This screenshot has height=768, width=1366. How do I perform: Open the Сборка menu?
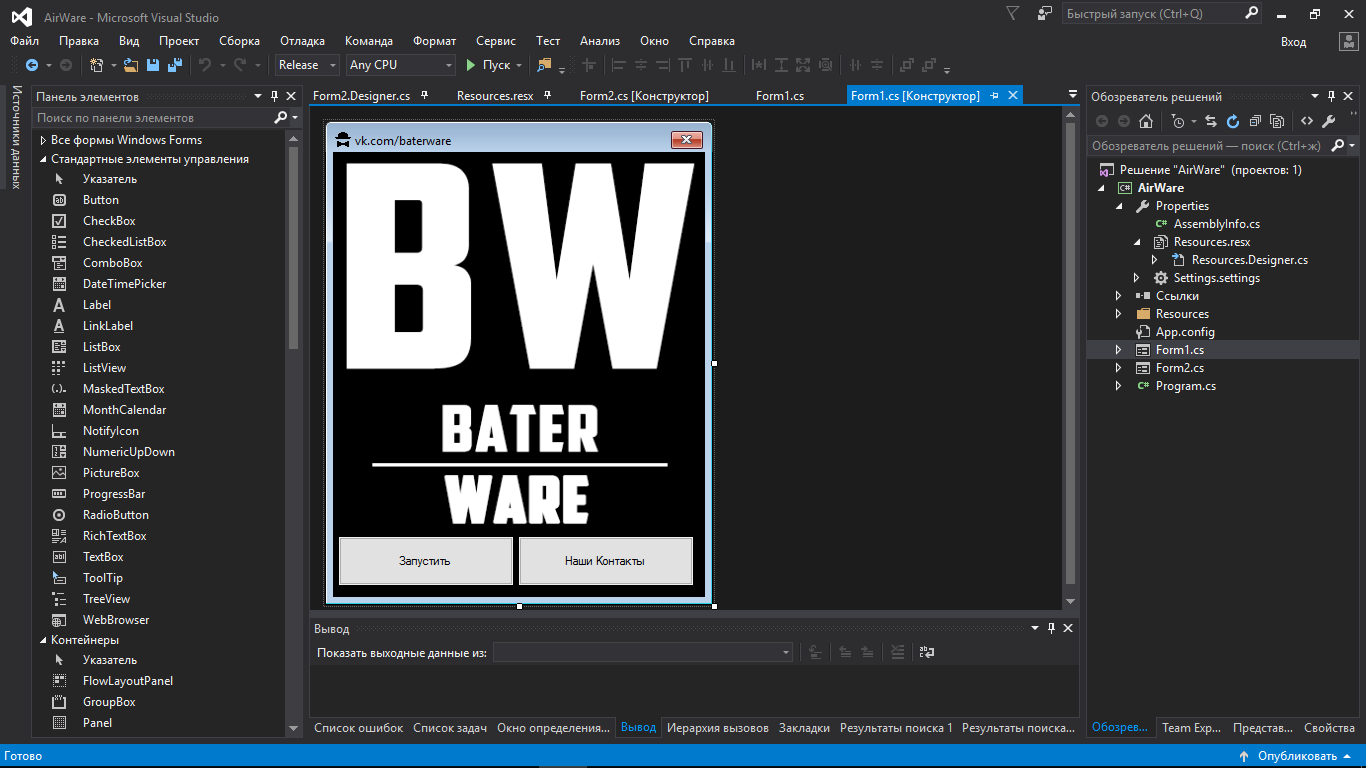click(239, 41)
